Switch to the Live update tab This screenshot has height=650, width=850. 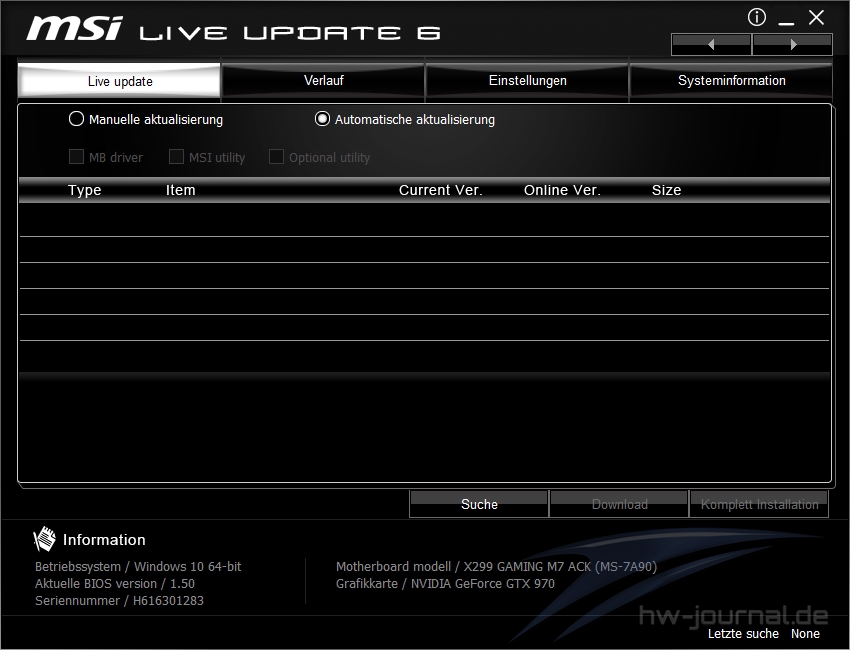tap(119, 81)
